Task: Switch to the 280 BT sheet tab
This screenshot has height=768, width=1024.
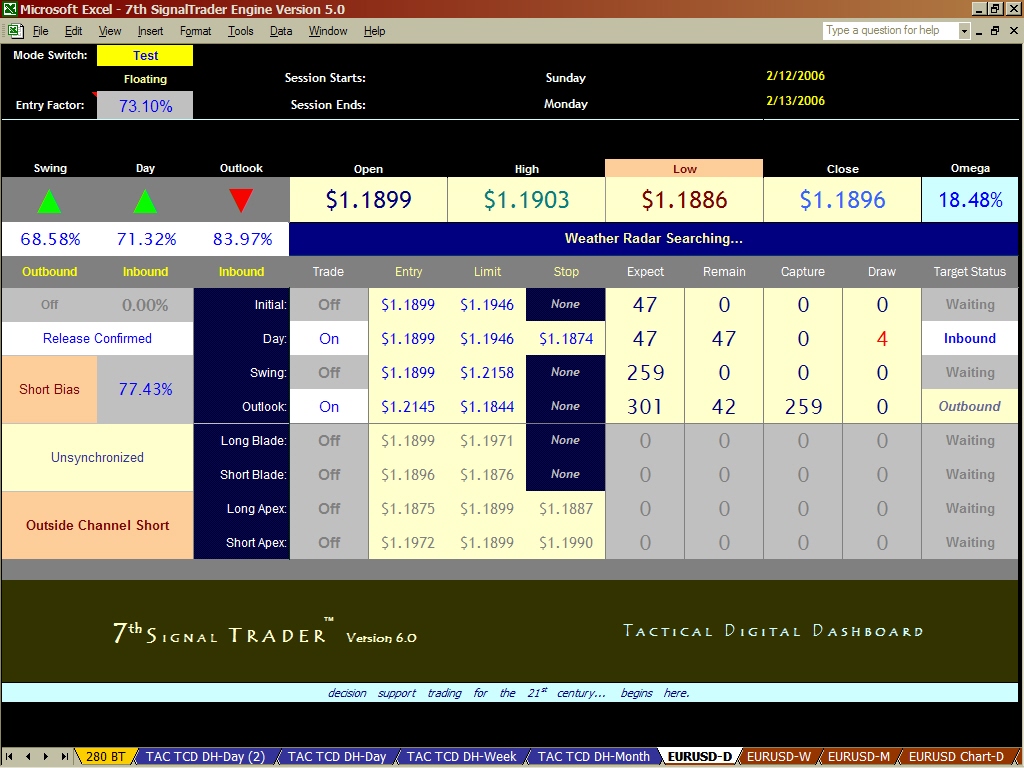Action: tap(106, 756)
